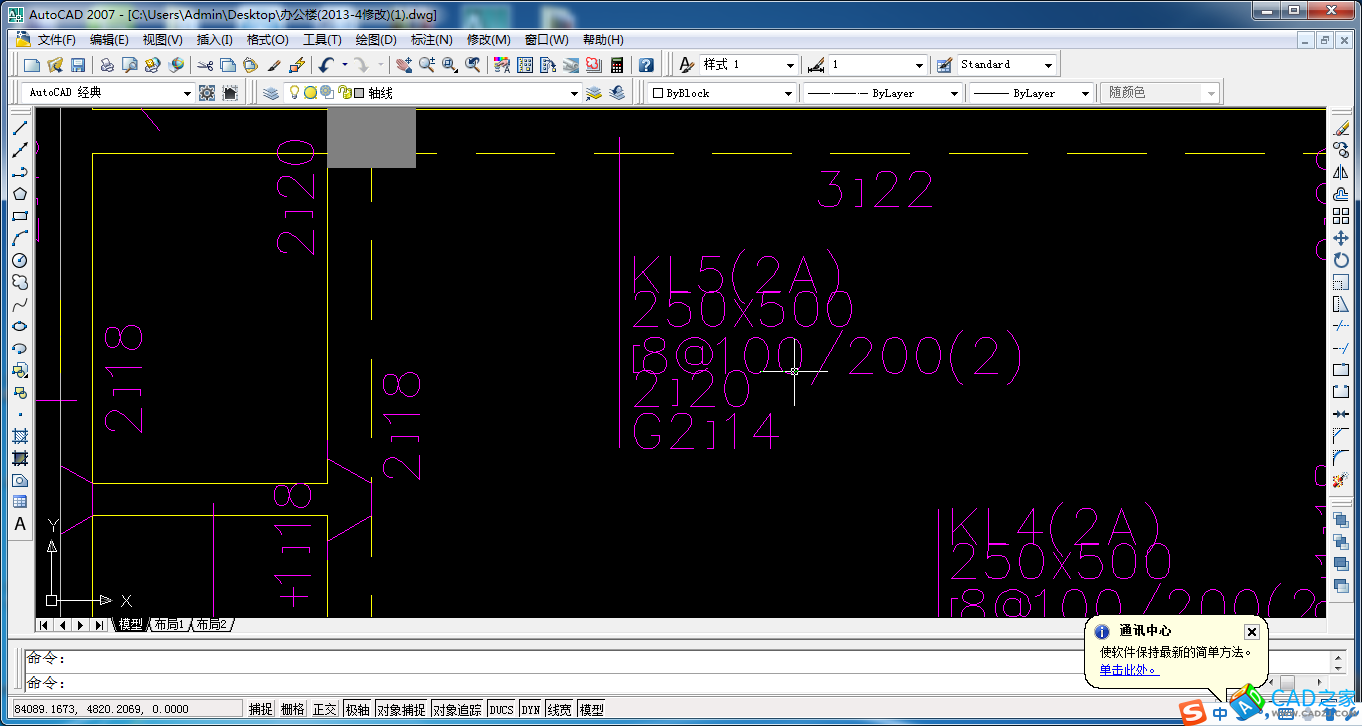The image size is (1362, 726).
Task: Select the Rotate modify tool
Action: pyautogui.click(x=1341, y=260)
